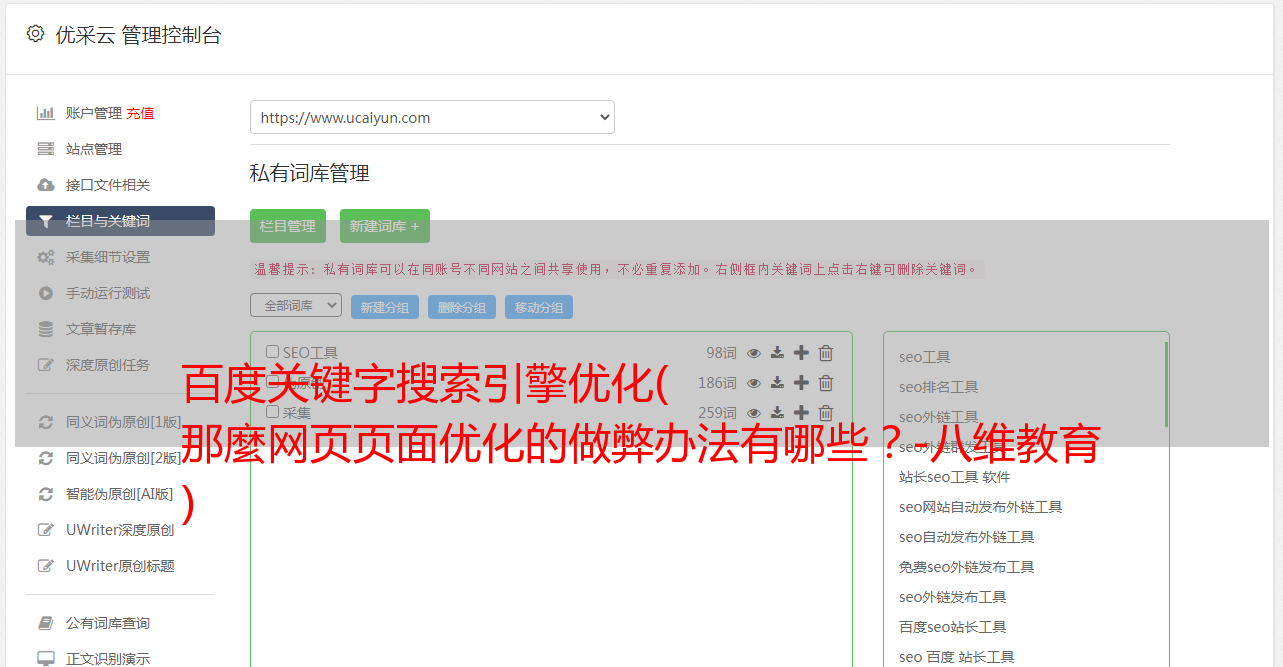Download the 采集 library
The height and width of the screenshot is (667, 1283).
point(777,412)
